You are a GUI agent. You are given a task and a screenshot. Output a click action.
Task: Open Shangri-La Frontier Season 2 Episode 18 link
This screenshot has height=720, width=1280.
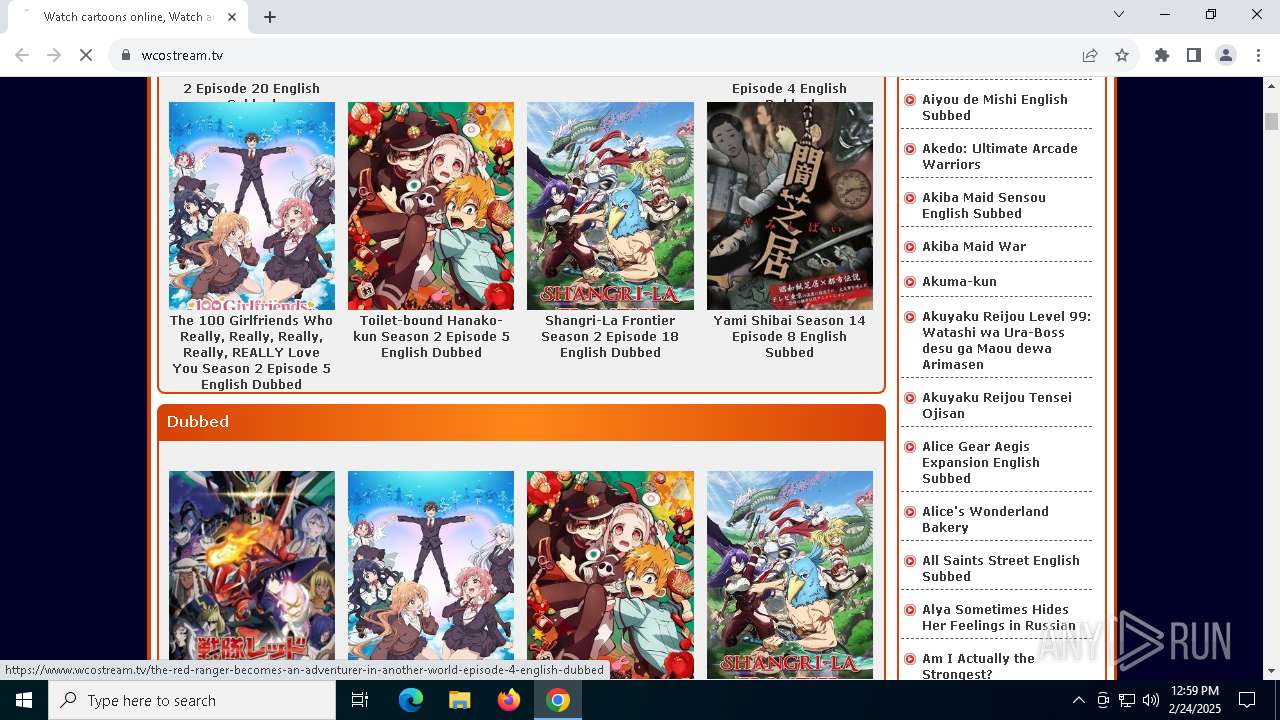tap(610, 336)
